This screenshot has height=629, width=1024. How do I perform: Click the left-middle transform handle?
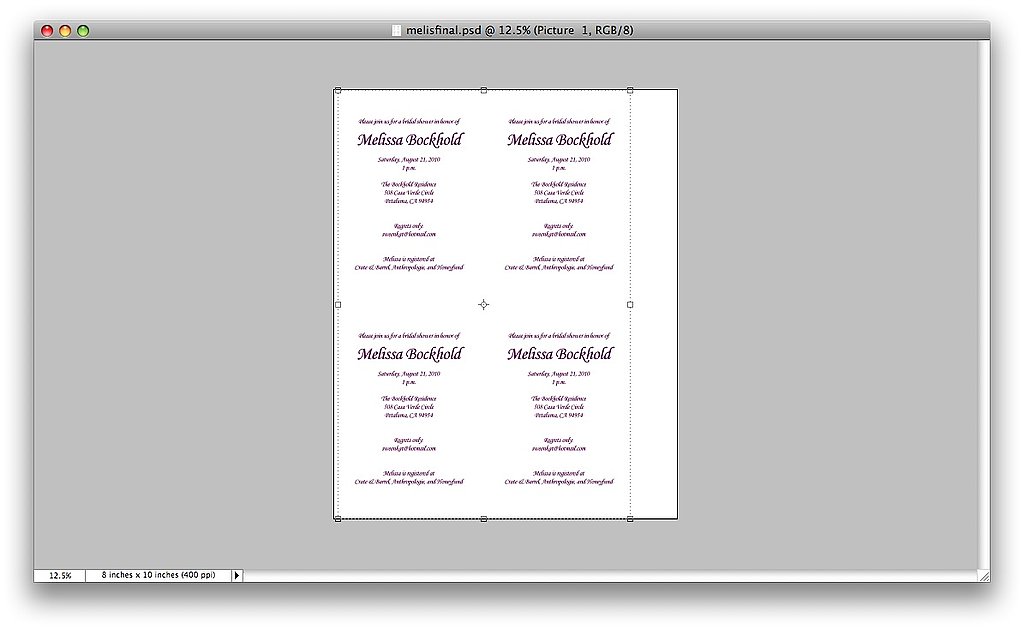coord(338,304)
